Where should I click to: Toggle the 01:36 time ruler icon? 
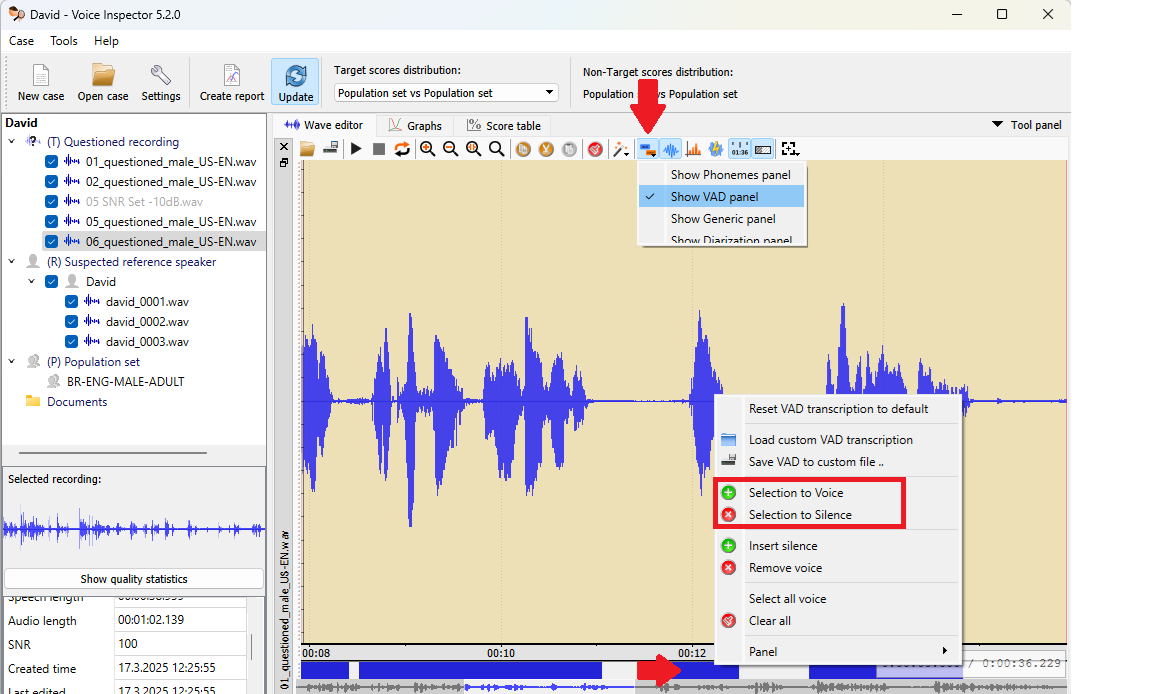740,149
